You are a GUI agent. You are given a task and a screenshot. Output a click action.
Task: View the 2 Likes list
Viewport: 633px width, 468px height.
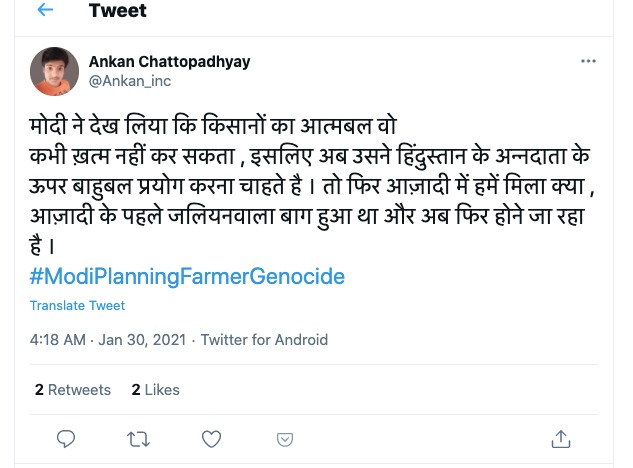pyautogui.click(x=156, y=390)
